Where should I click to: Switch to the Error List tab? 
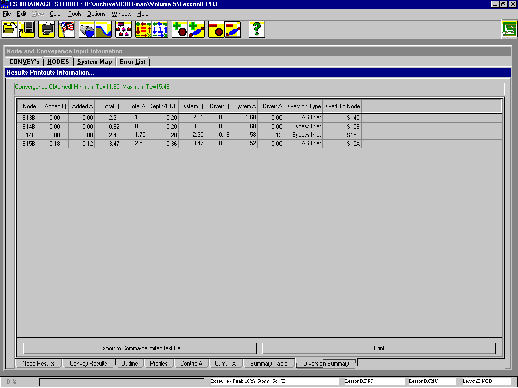pyautogui.click(x=132, y=62)
